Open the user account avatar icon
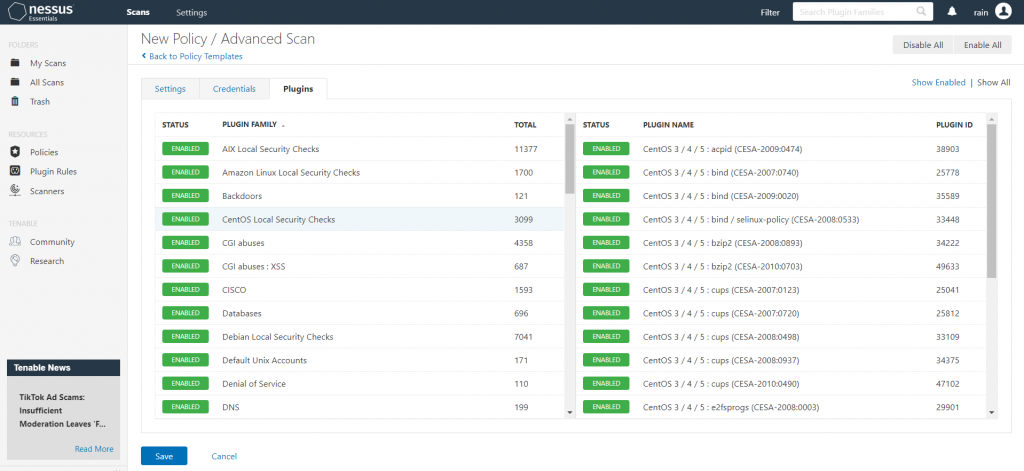 click(x=1003, y=11)
